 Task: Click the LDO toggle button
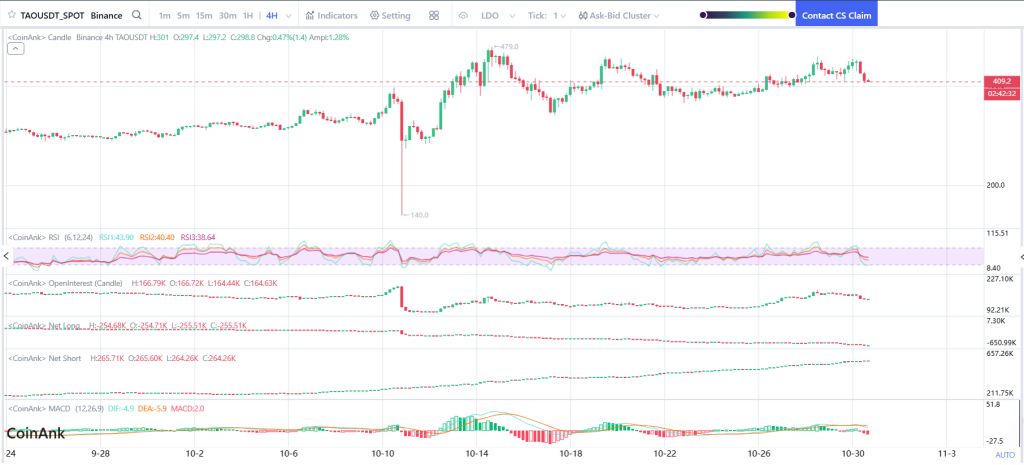coord(490,16)
